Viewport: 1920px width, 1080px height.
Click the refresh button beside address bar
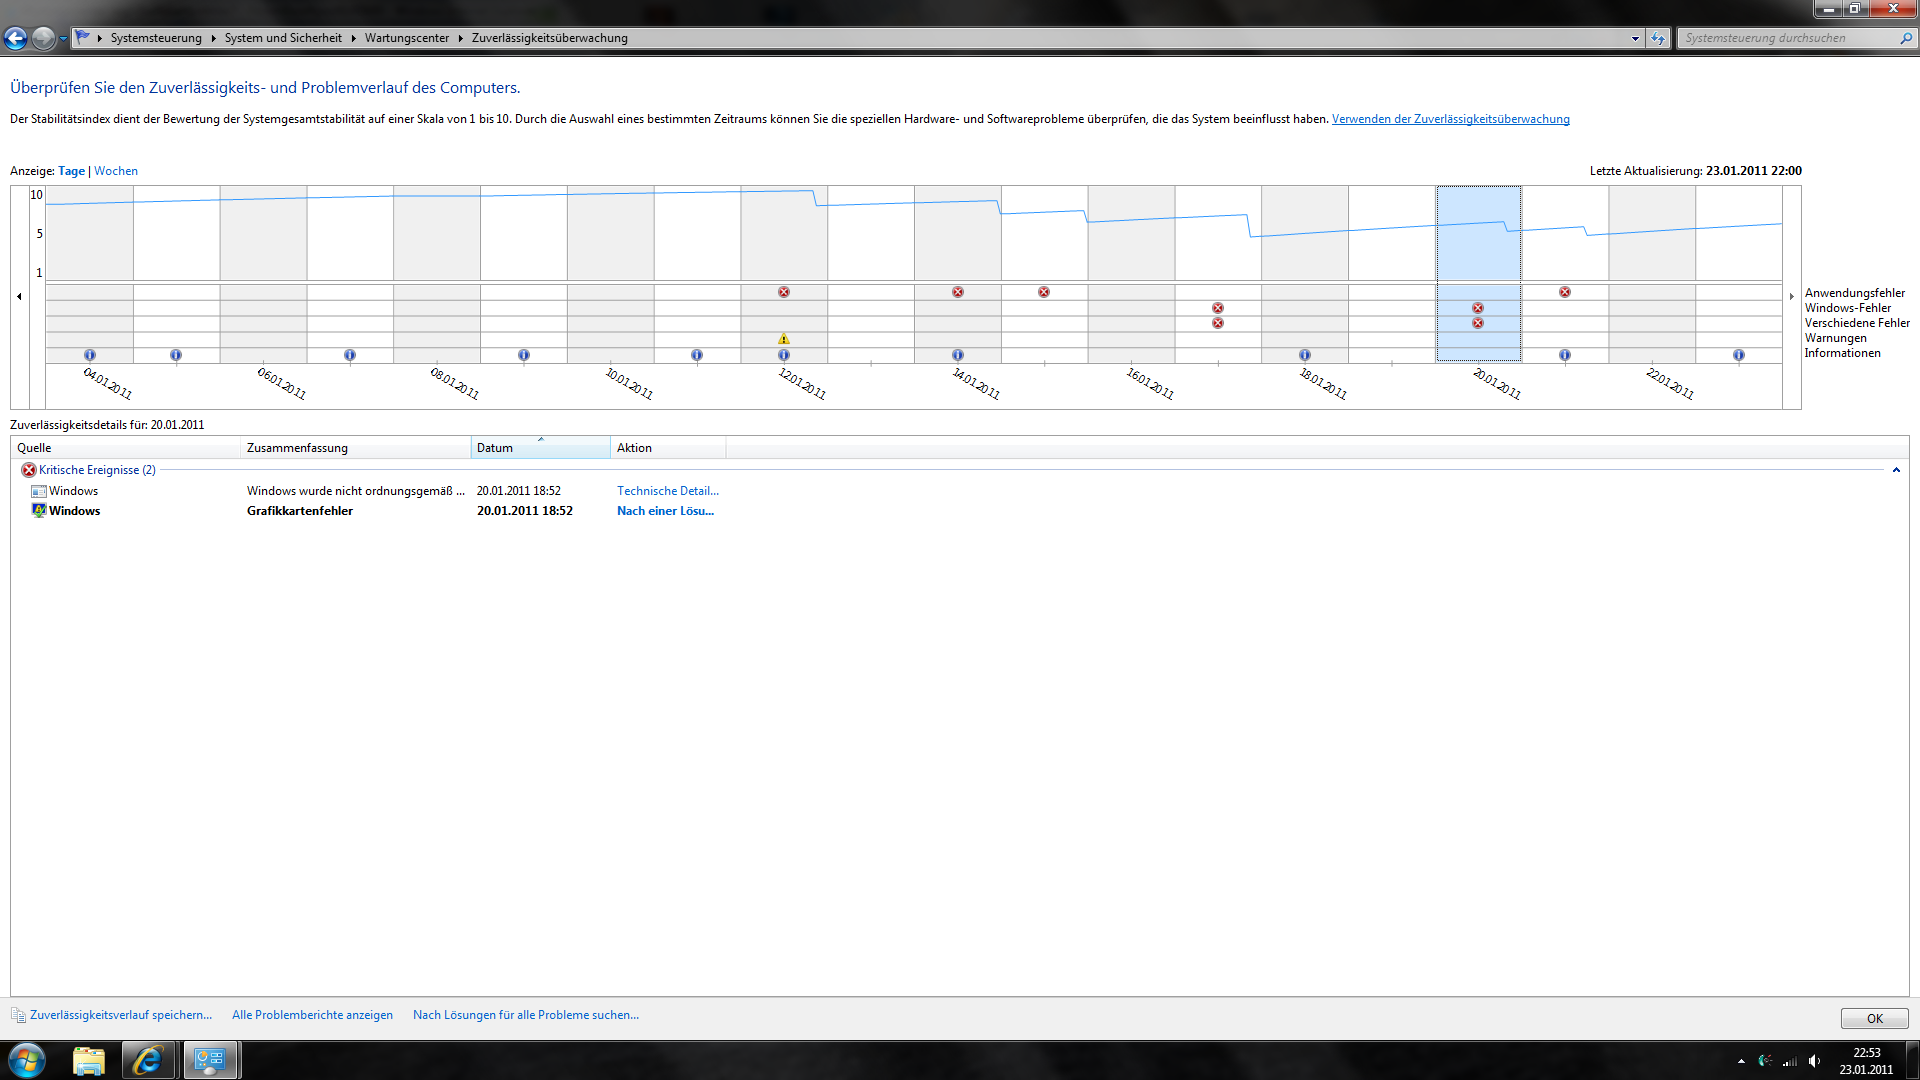tap(1658, 38)
